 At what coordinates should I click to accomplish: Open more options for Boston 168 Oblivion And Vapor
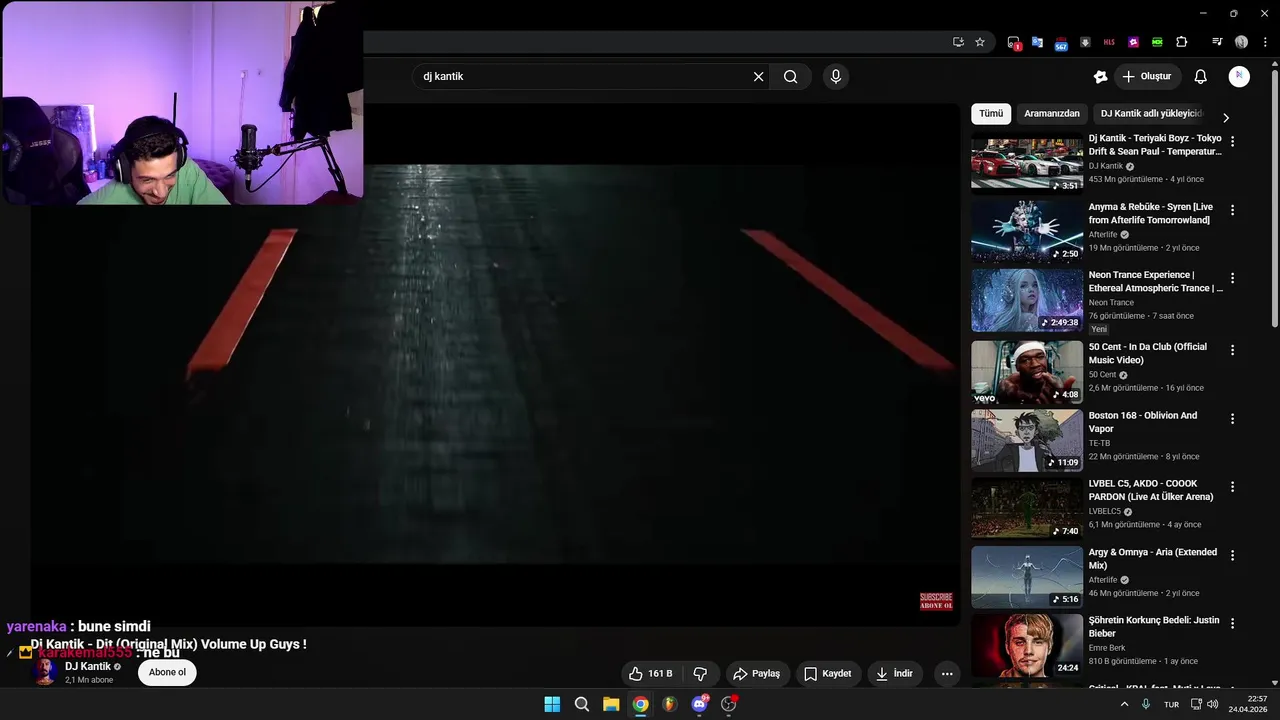(1232, 419)
